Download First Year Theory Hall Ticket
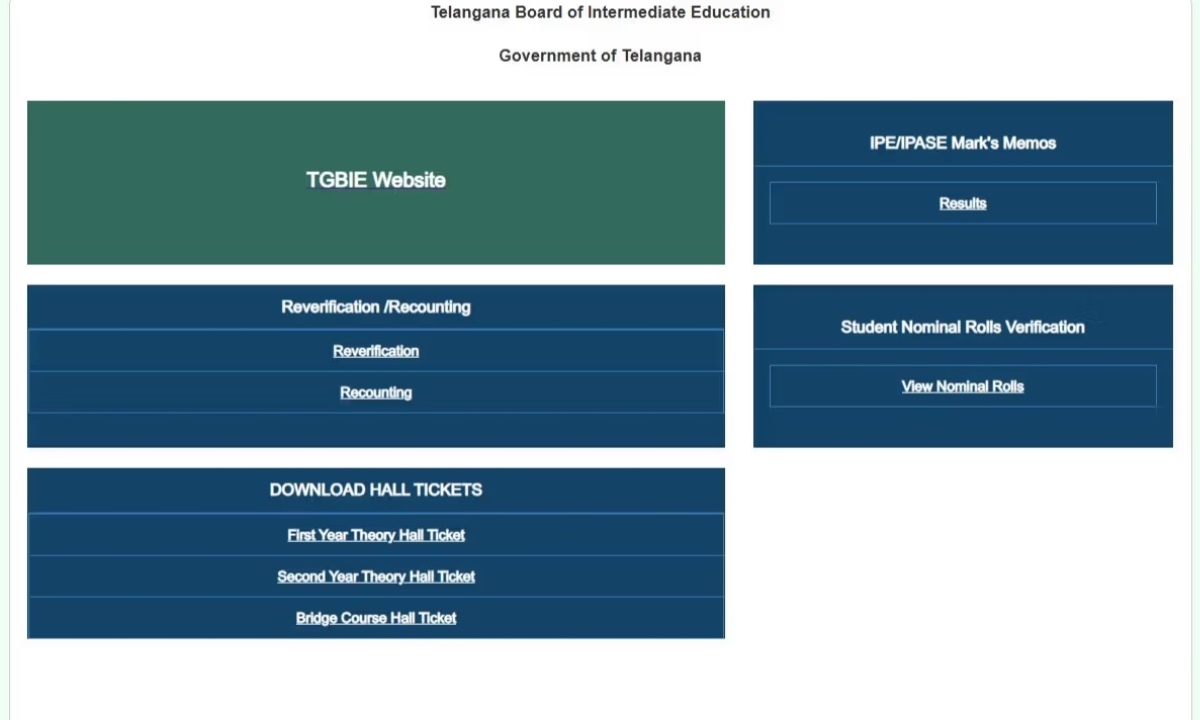Viewport: 1200px width, 720px height. [x=376, y=535]
